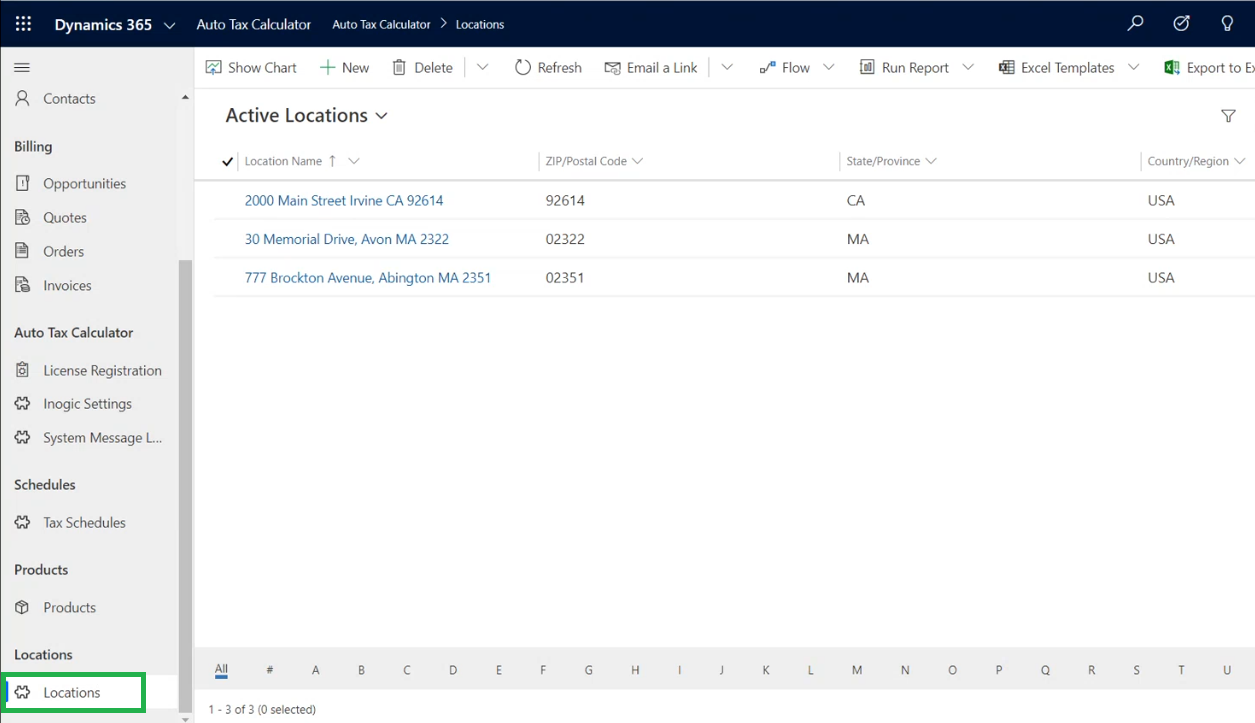Screen dimensions: 1255x723
Task: Click the New plus icon
Action: (327, 67)
